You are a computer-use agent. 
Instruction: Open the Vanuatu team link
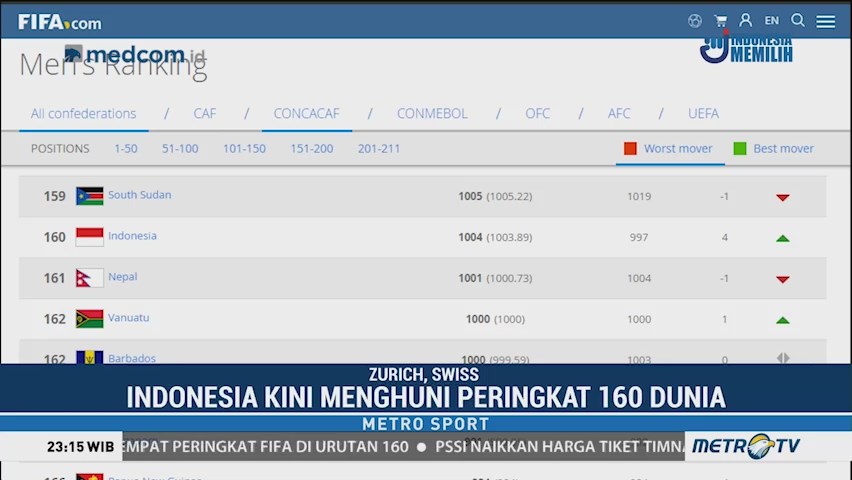tap(128, 317)
